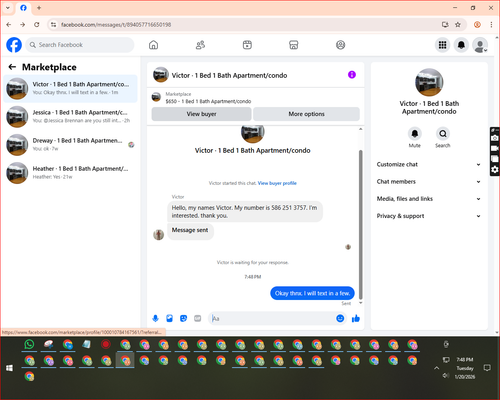Open Jessica apartment conversation
This screenshot has height=400, width=500.
point(70,116)
